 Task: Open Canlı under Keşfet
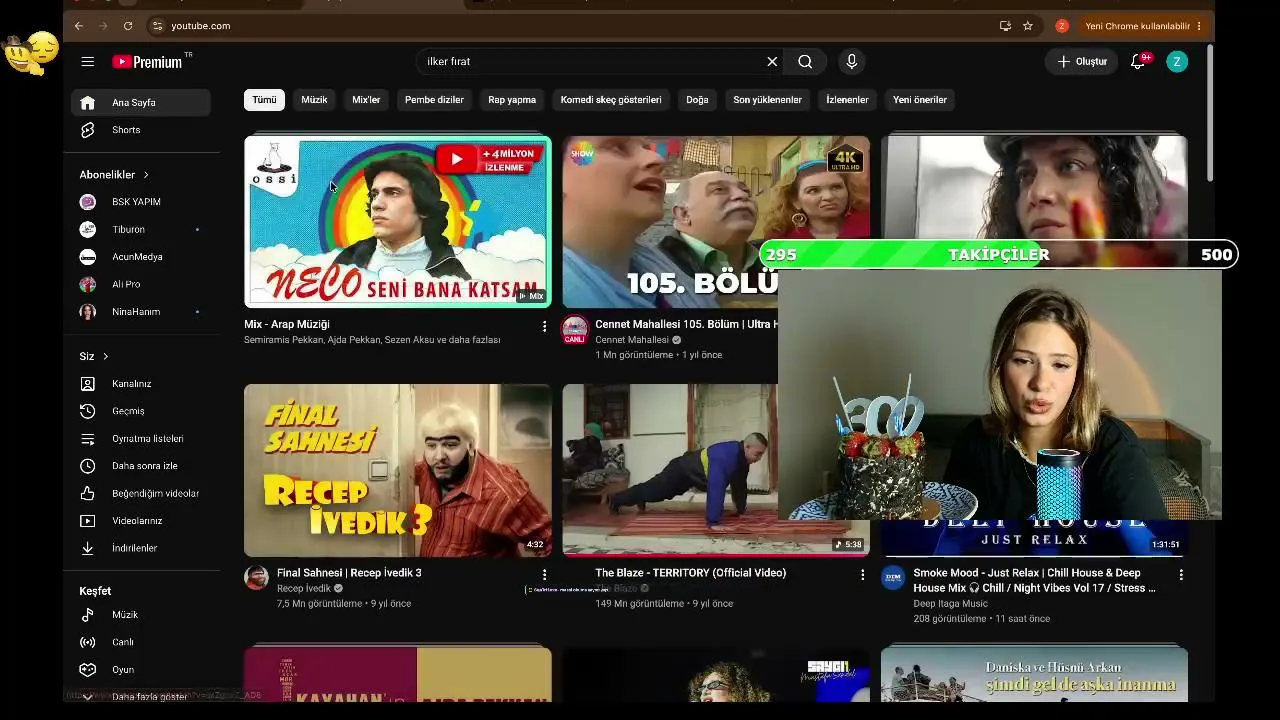[141, 642]
